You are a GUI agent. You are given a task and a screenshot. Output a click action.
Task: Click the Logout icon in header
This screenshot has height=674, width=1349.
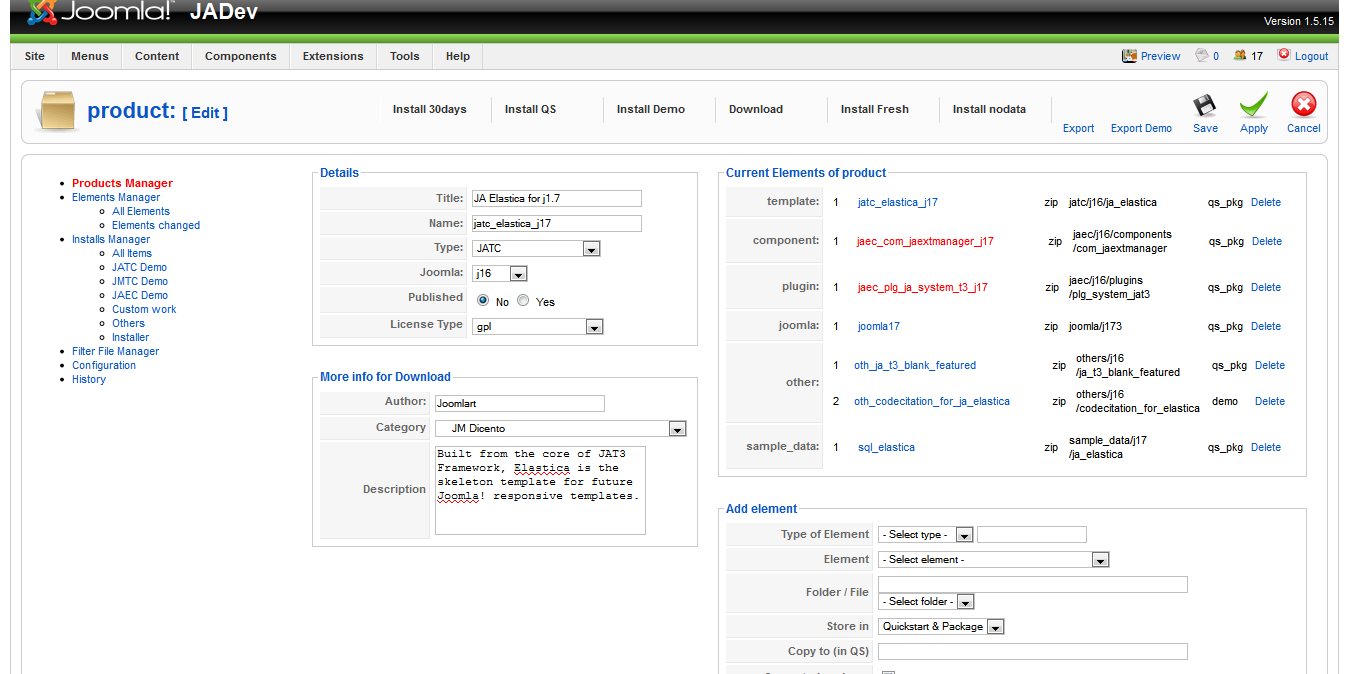coord(1284,55)
